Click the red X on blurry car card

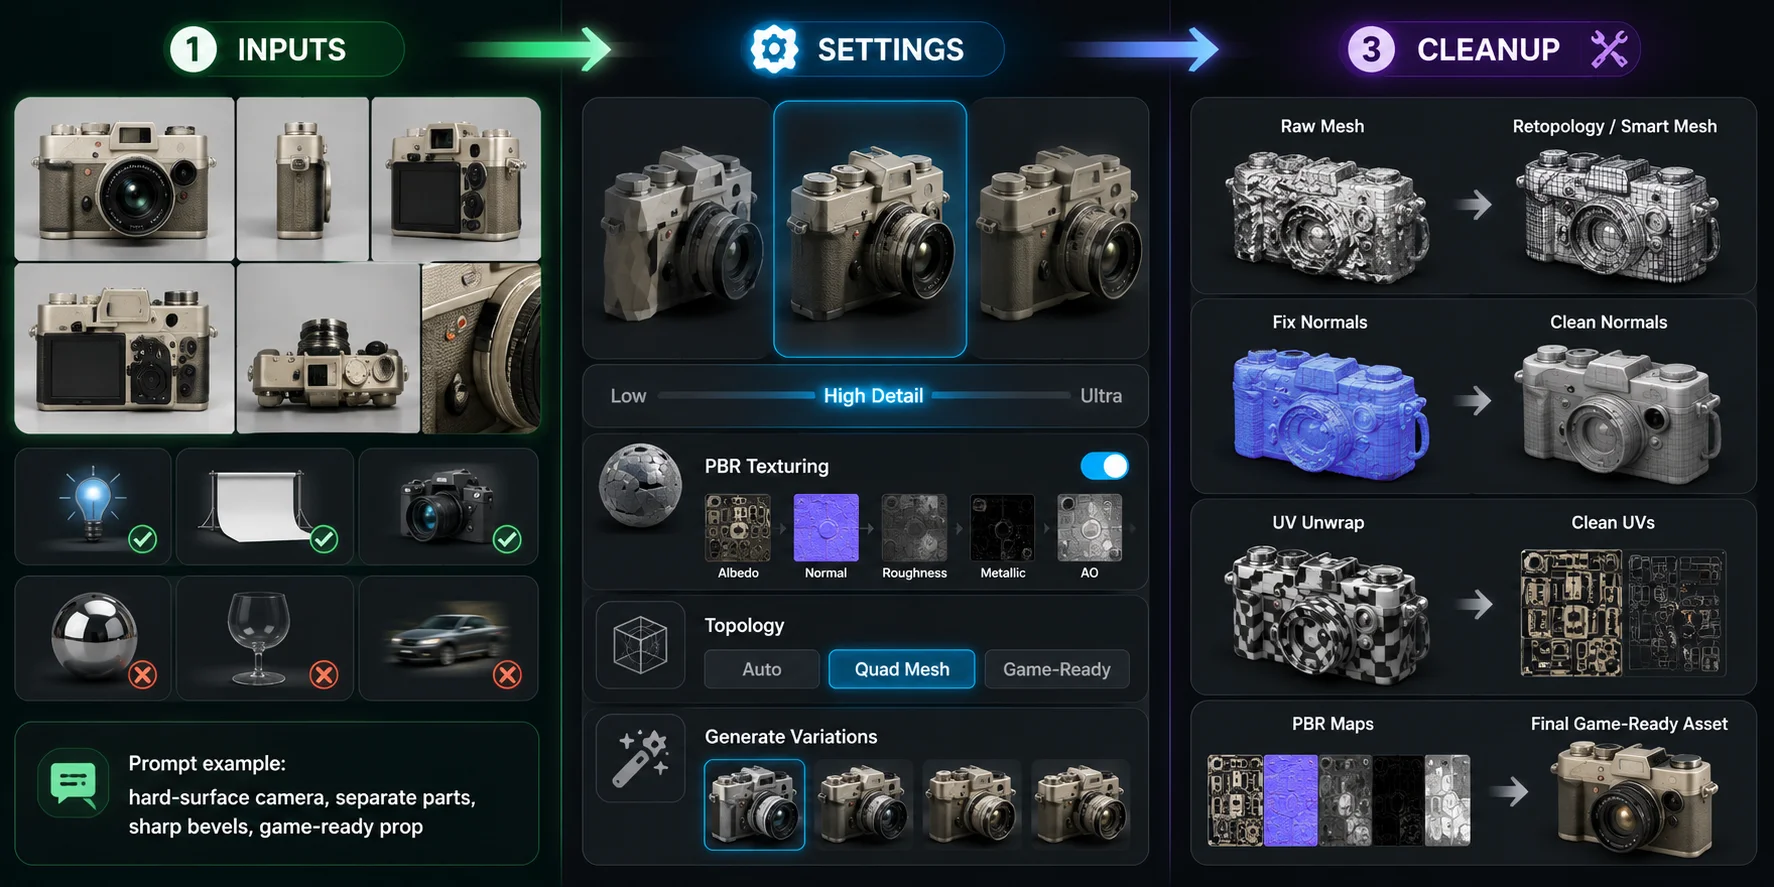pos(508,675)
